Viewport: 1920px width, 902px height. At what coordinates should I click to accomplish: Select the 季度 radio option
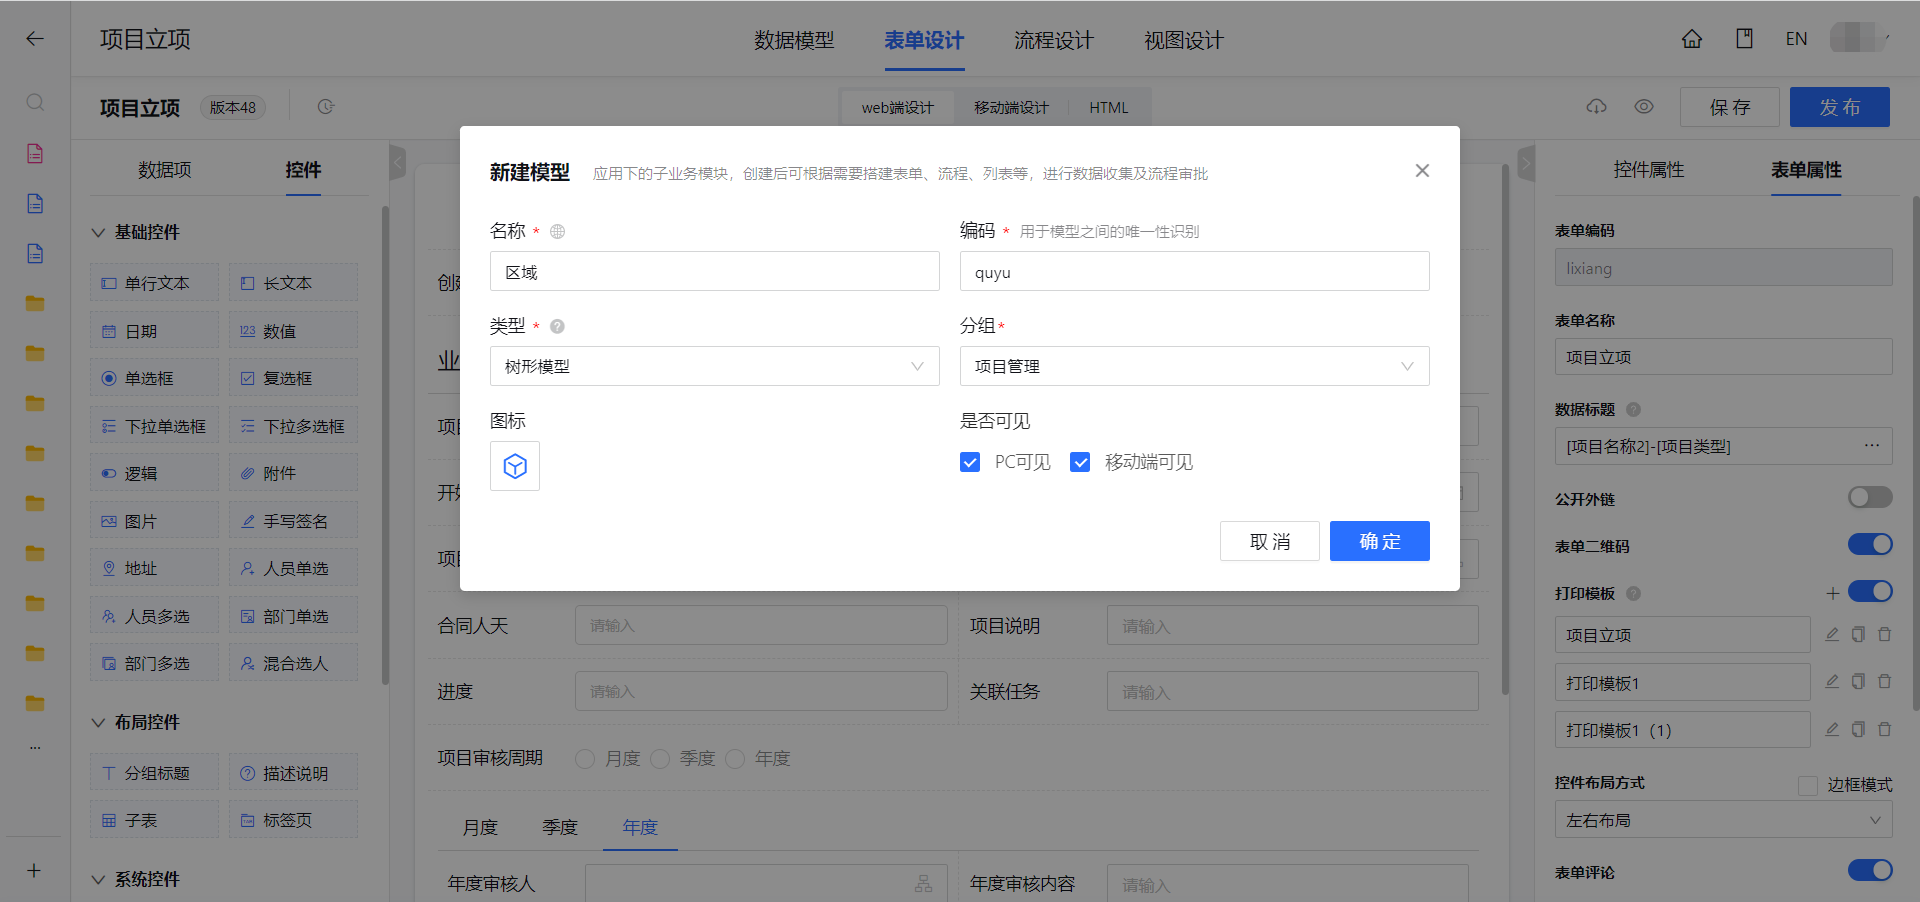pyautogui.click(x=660, y=759)
